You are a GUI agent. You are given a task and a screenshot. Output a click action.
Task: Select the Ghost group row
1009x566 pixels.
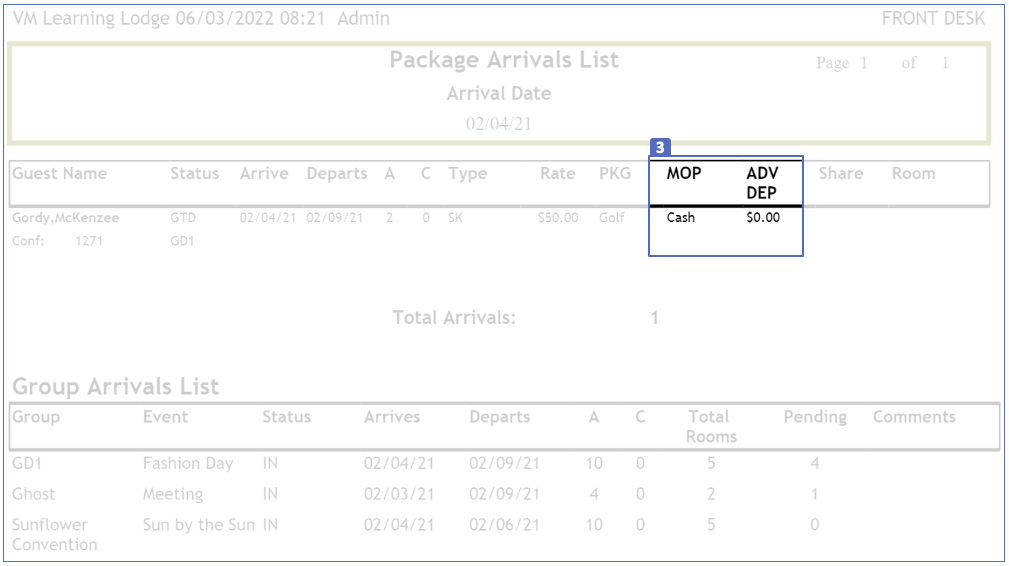point(34,494)
